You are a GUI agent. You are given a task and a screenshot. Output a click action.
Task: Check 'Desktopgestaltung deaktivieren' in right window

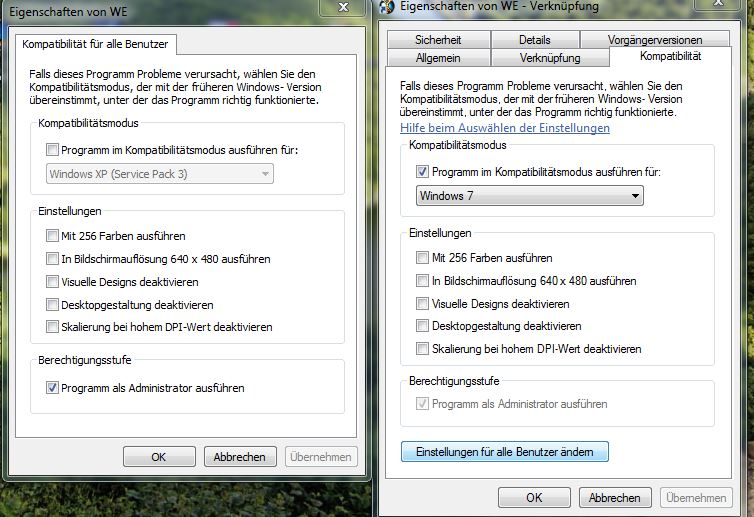pos(422,326)
